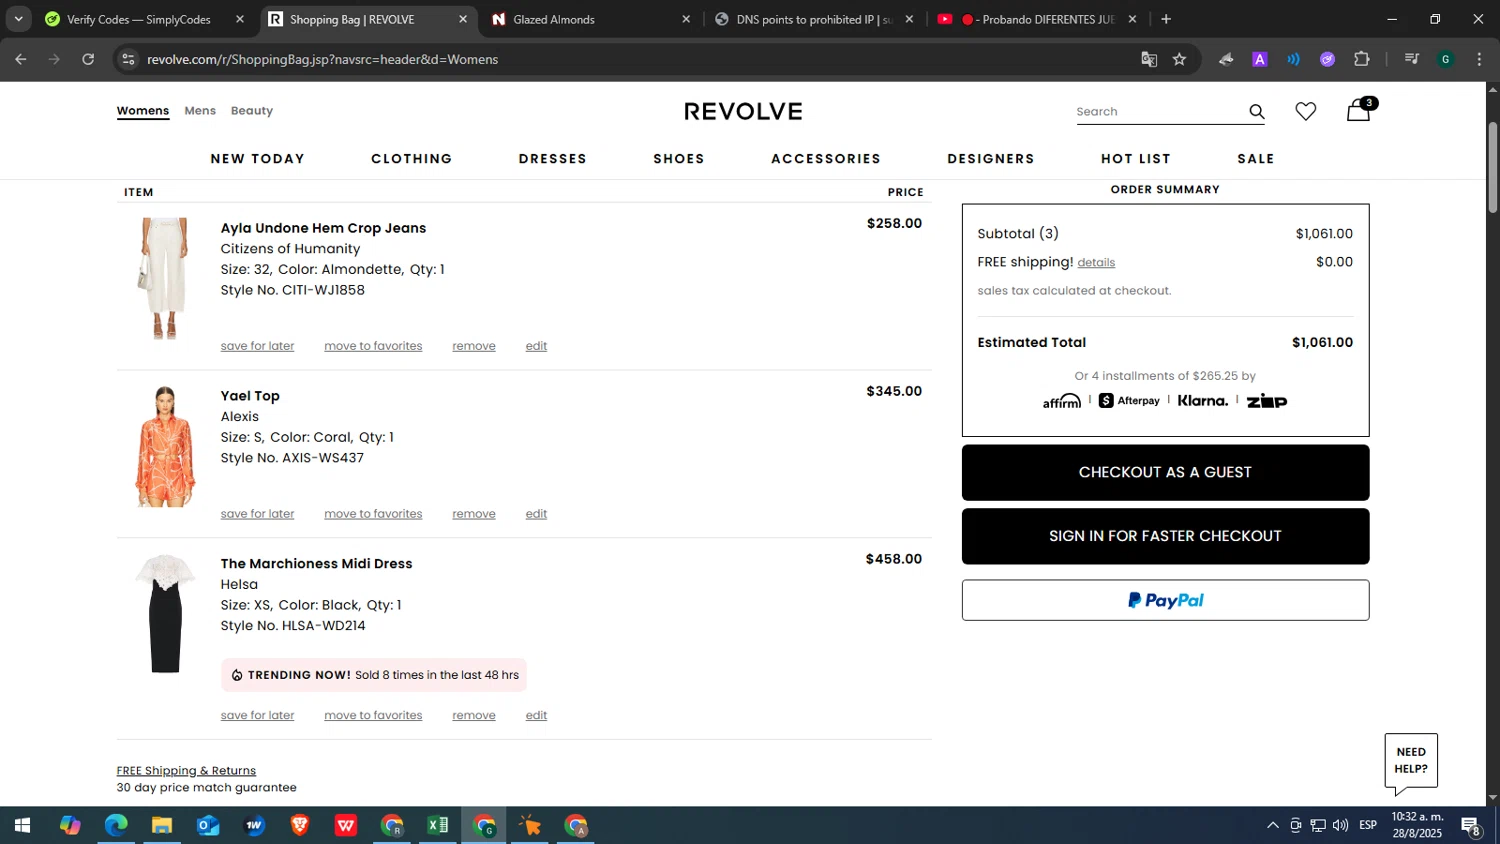Switch to Verify Codes SimplyCodes tab
Image resolution: width=1500 pixels, height=844 pixels.
pos(138,19)
